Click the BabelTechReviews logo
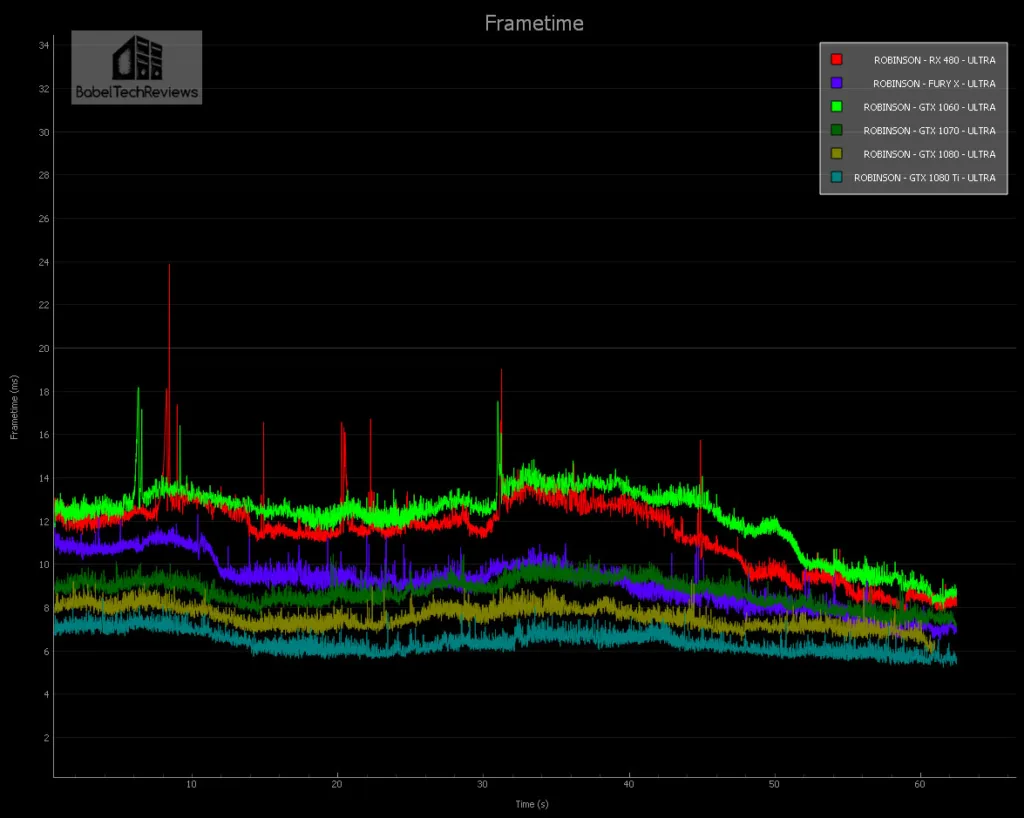The width and height of the screenshot is (1024, 818). click(137, 67)
